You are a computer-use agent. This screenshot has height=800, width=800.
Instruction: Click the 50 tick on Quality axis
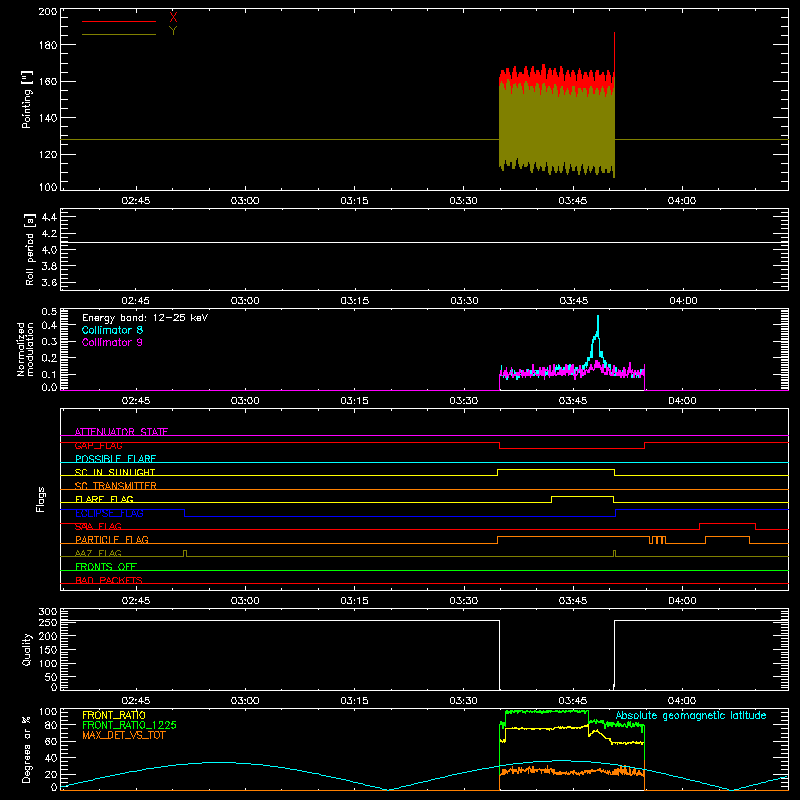point(51,677)
